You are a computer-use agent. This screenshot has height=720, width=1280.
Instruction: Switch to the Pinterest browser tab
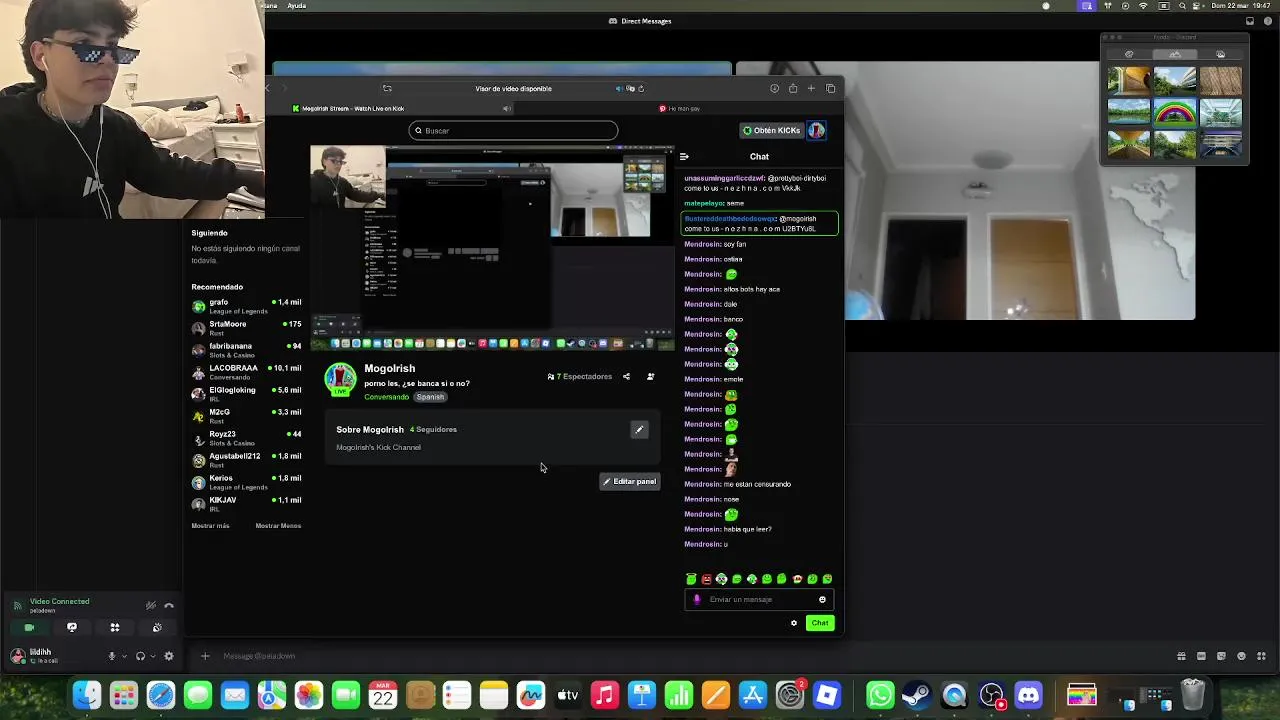coord(680,108)
